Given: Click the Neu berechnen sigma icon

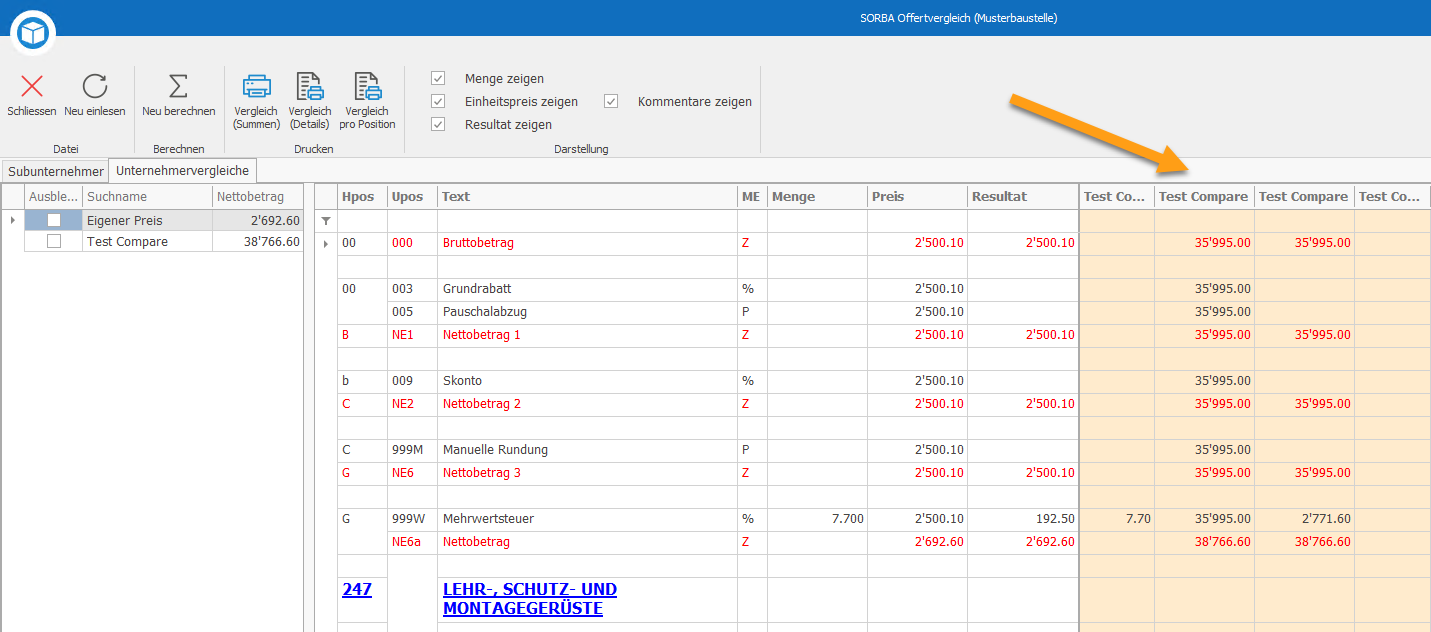Looking at the screenshot, I should point(178,86).
